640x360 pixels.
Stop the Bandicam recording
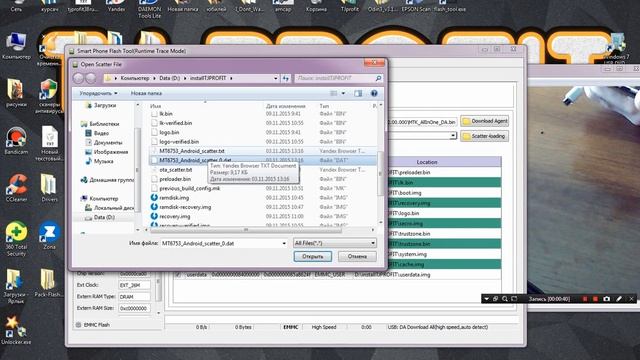[x=595, y=299]
